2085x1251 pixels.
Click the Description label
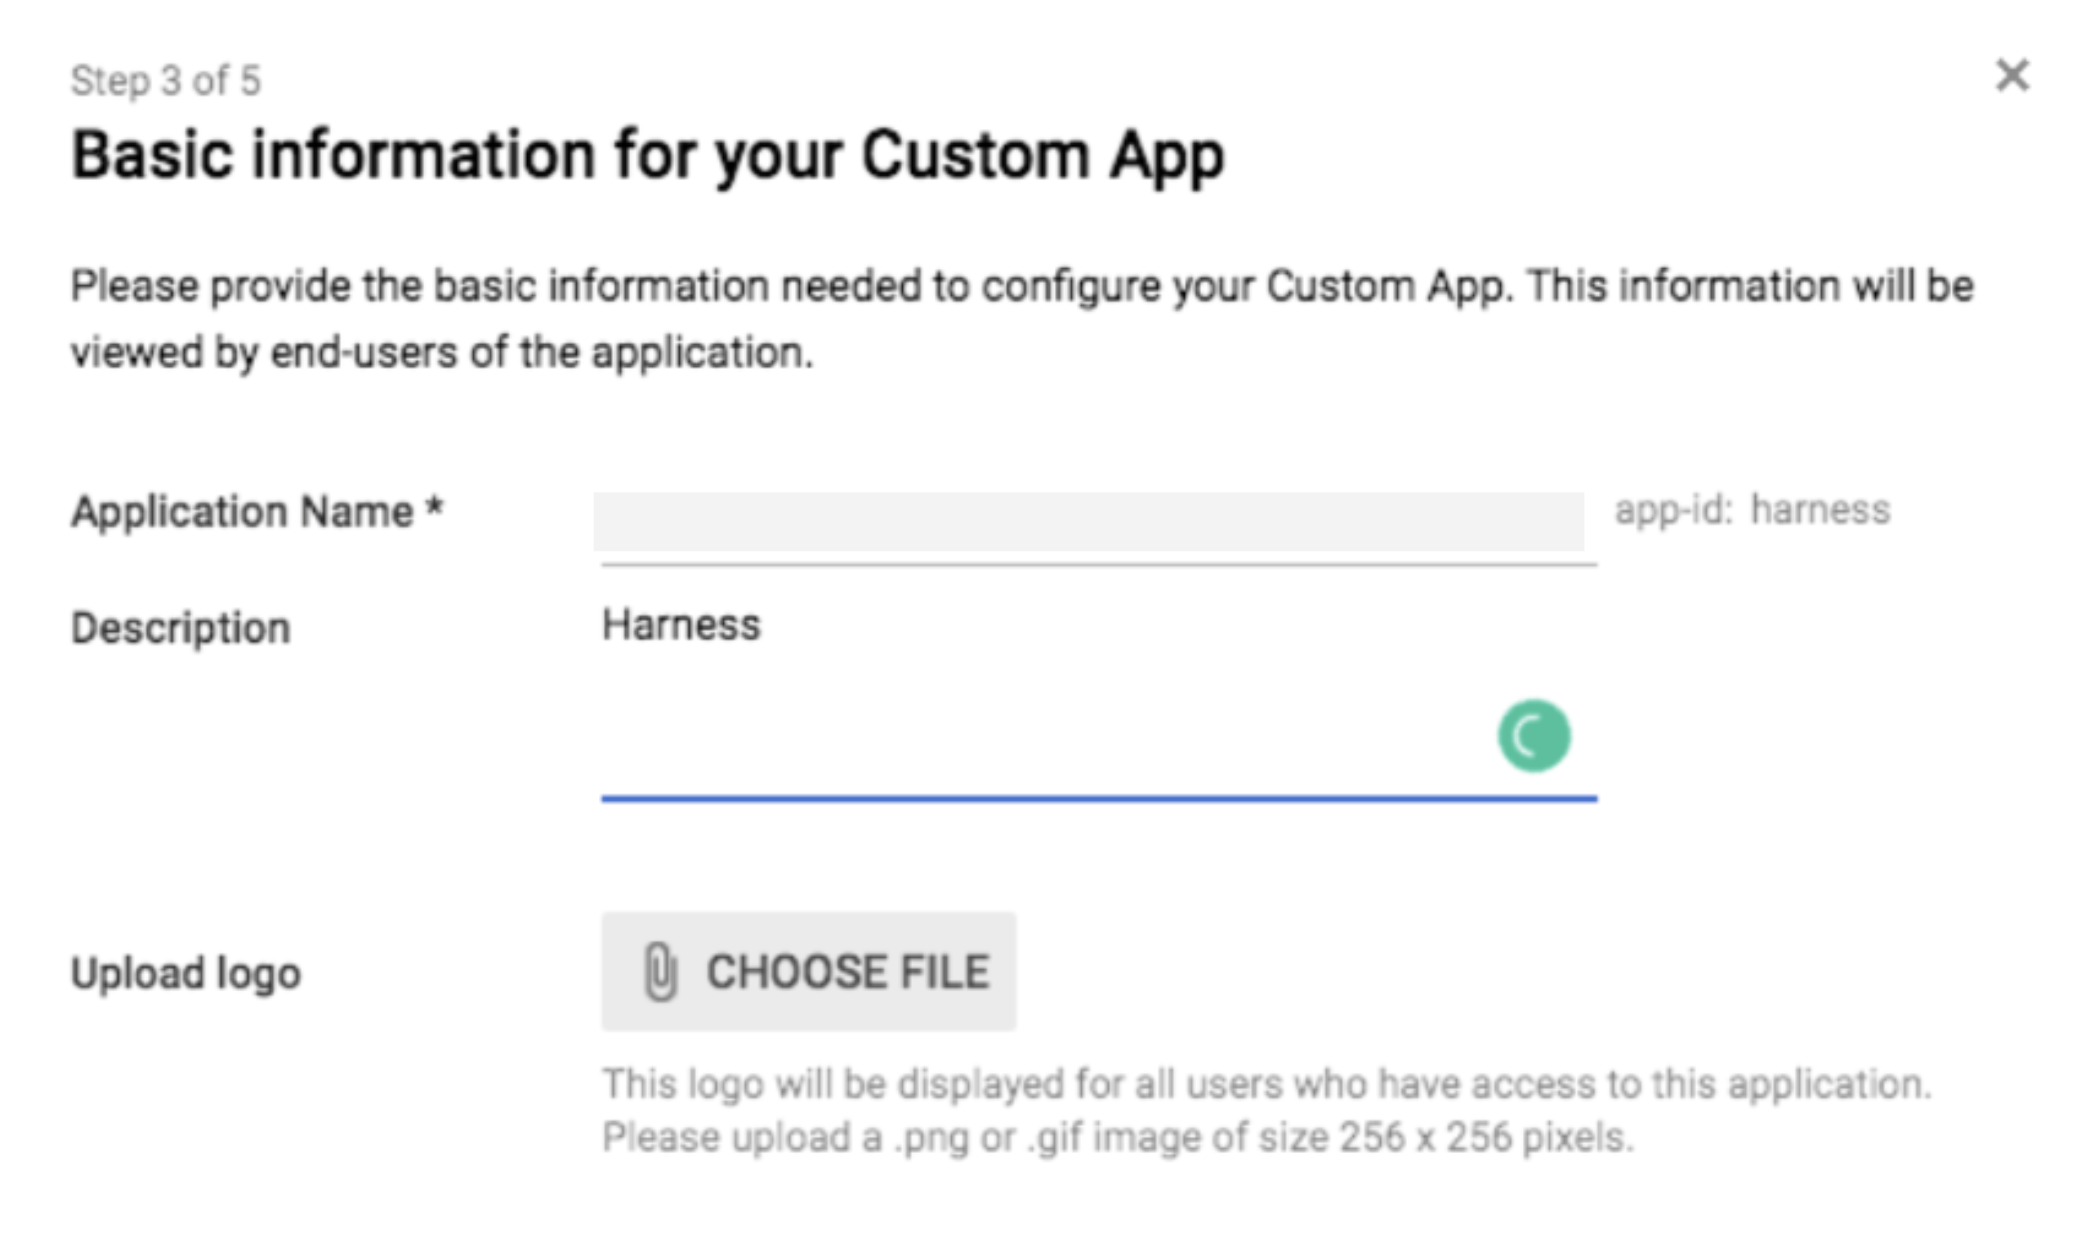pos(181,629)
